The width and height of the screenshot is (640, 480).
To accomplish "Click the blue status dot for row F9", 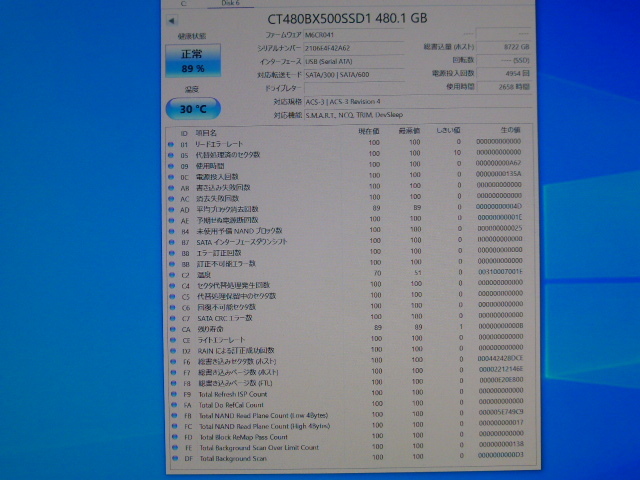I will click(x=174, y=394).
